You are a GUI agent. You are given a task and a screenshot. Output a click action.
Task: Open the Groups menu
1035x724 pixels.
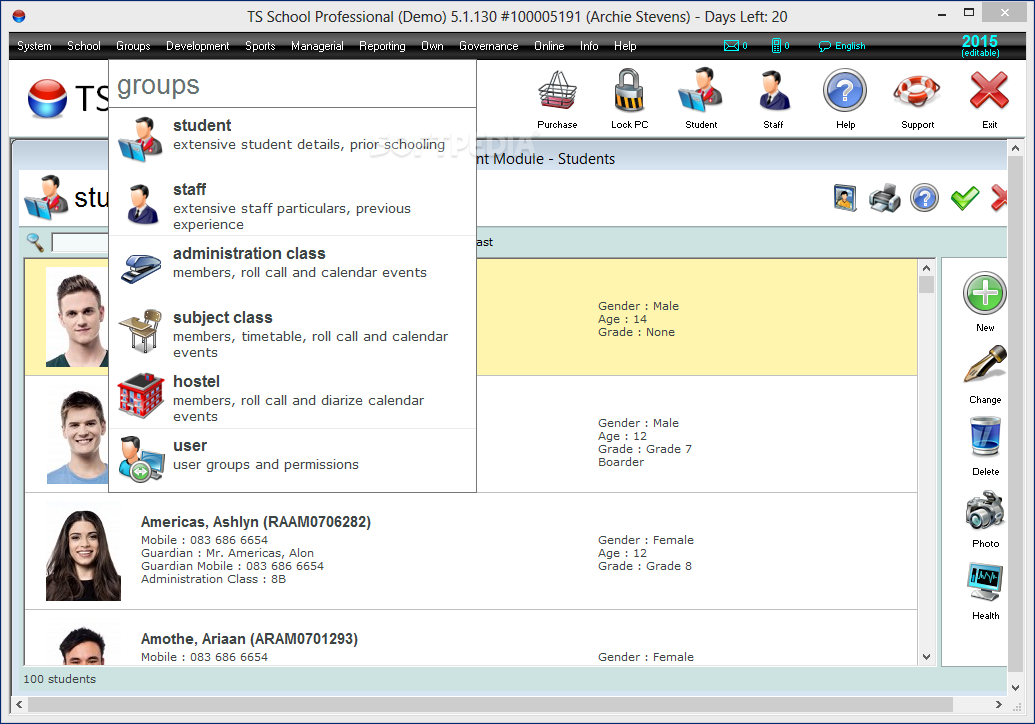click(x=133, y=46)
